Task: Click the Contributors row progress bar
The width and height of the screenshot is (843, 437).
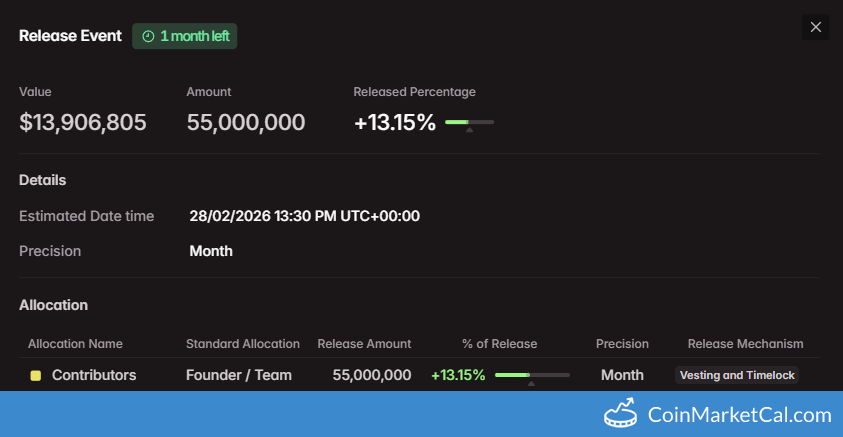Action: click(x=532, y=375)
